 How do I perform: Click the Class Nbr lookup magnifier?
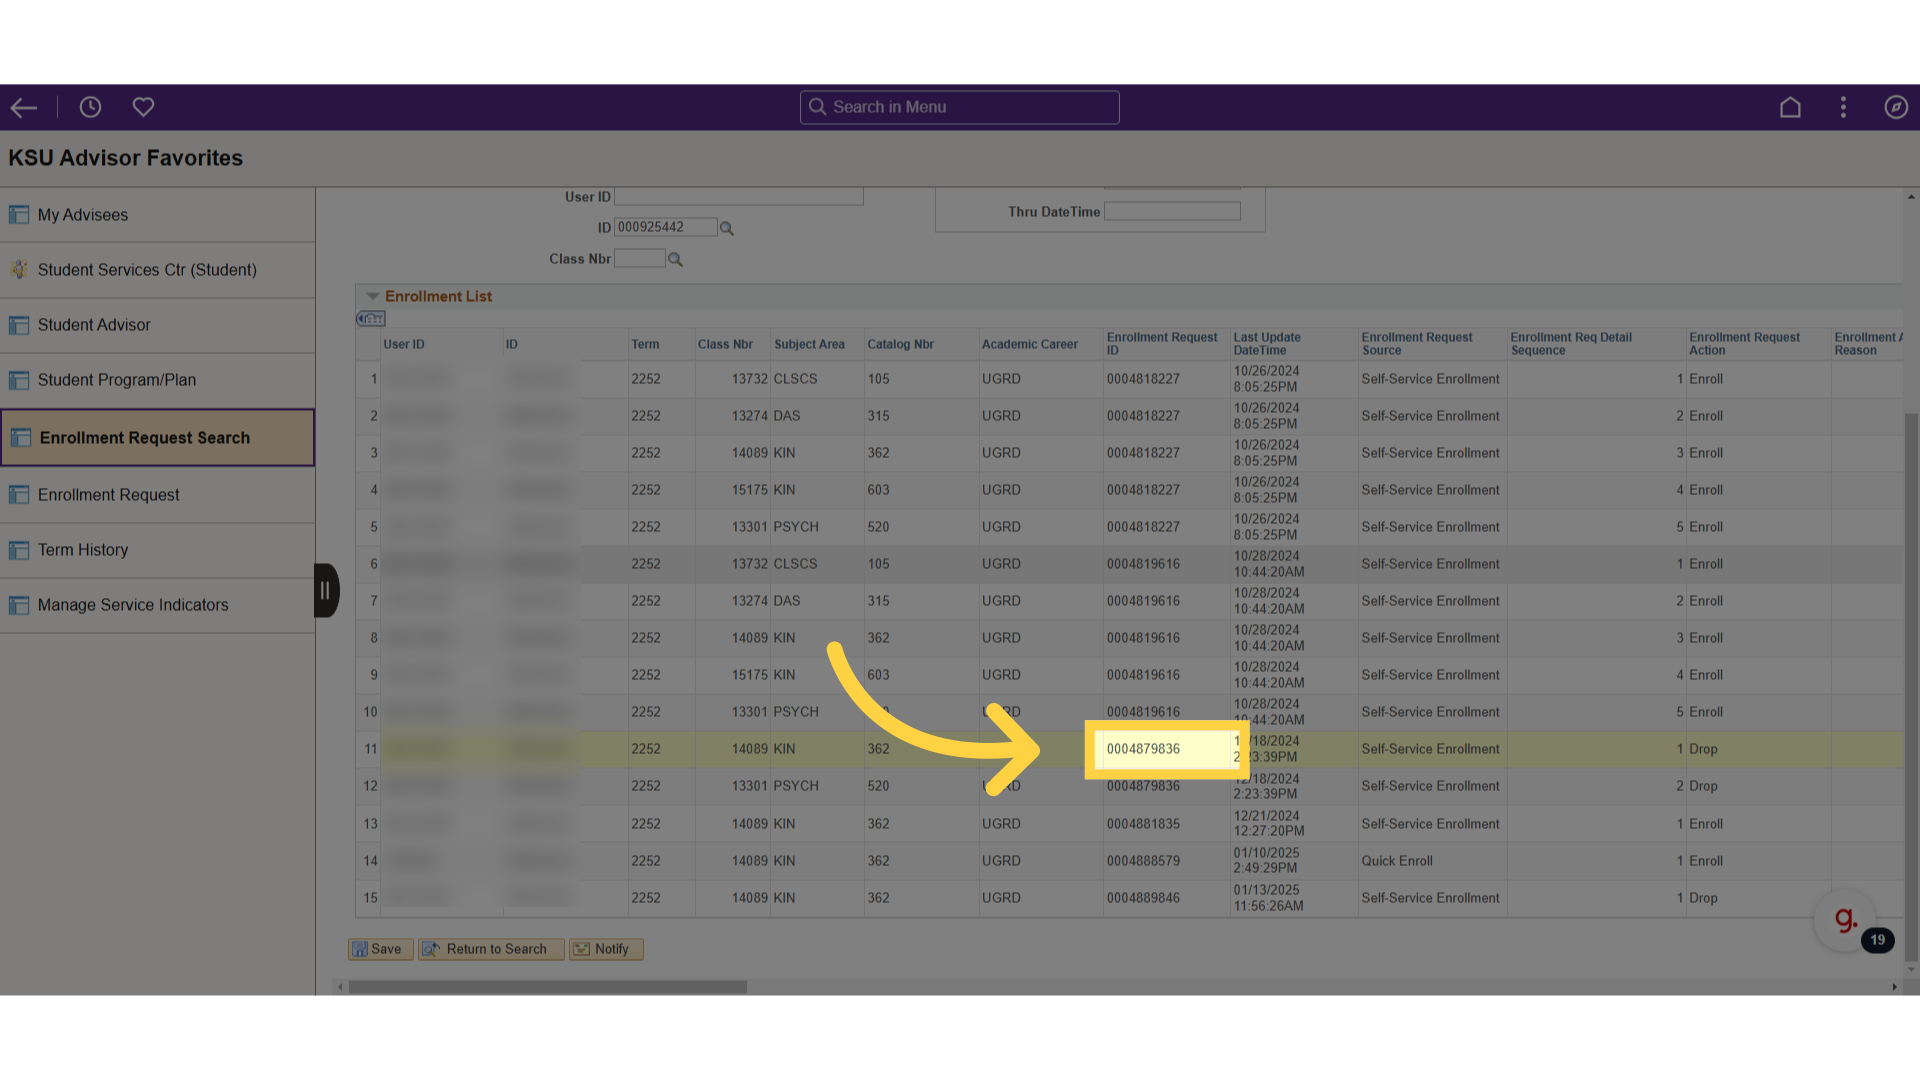click(675, 260)
